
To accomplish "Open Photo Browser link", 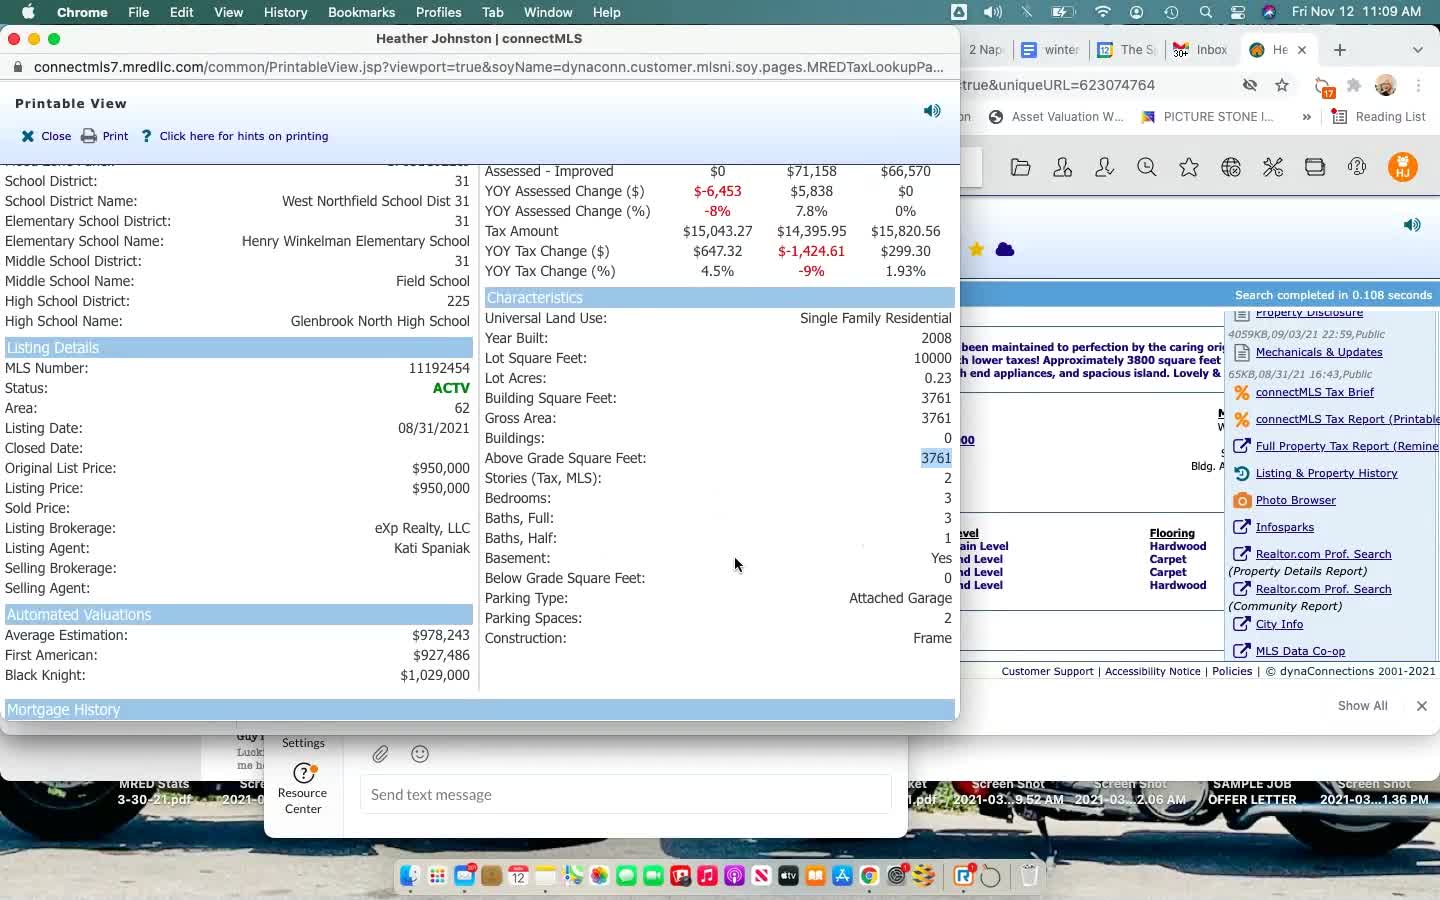I will (x=1295, y=500).
